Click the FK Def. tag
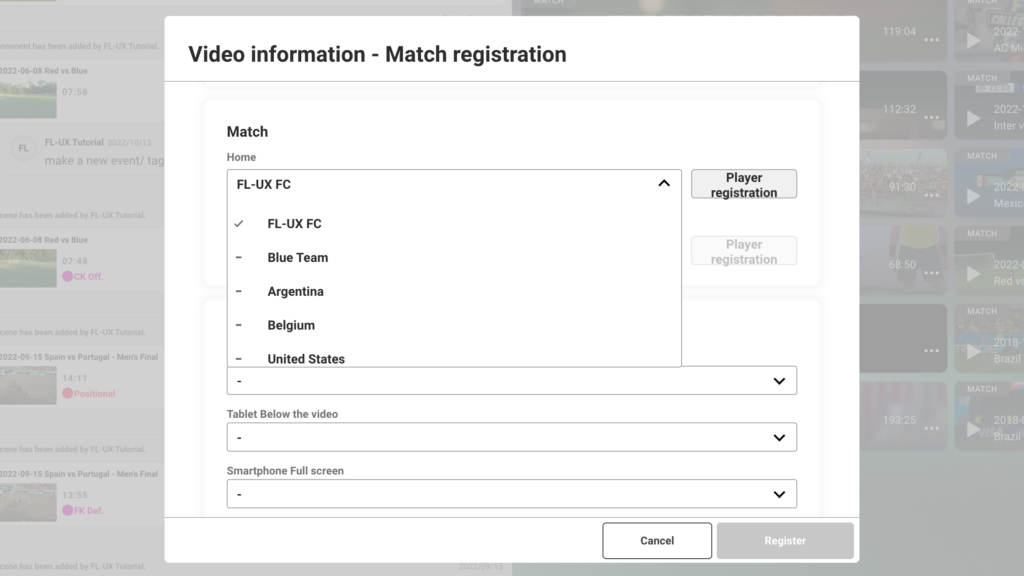1024x576 pixels. pyautogui.click(x=83, y=510)
